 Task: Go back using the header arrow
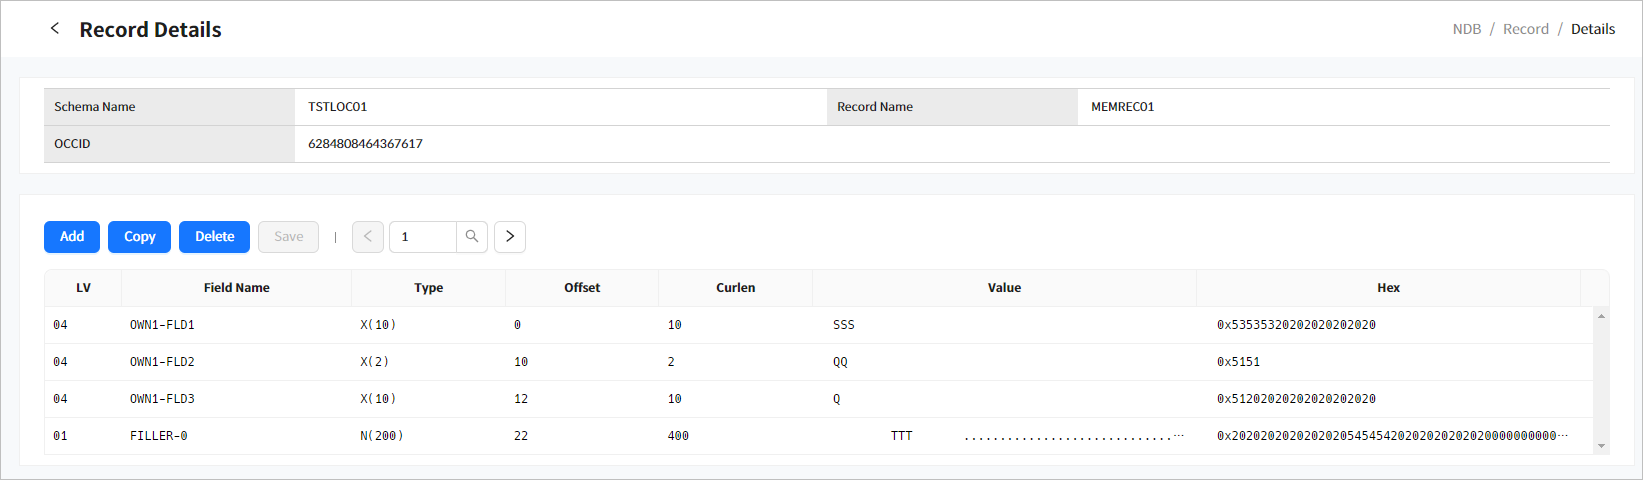(x=55, y=29)
